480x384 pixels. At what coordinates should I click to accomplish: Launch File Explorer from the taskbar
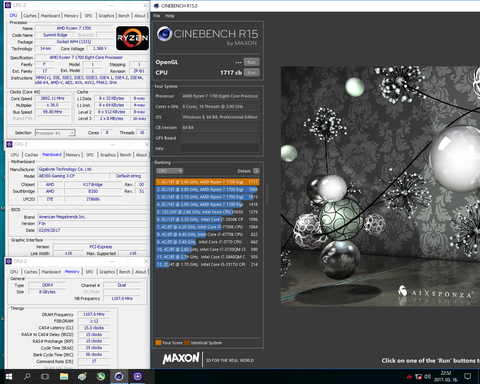[64, 377]
